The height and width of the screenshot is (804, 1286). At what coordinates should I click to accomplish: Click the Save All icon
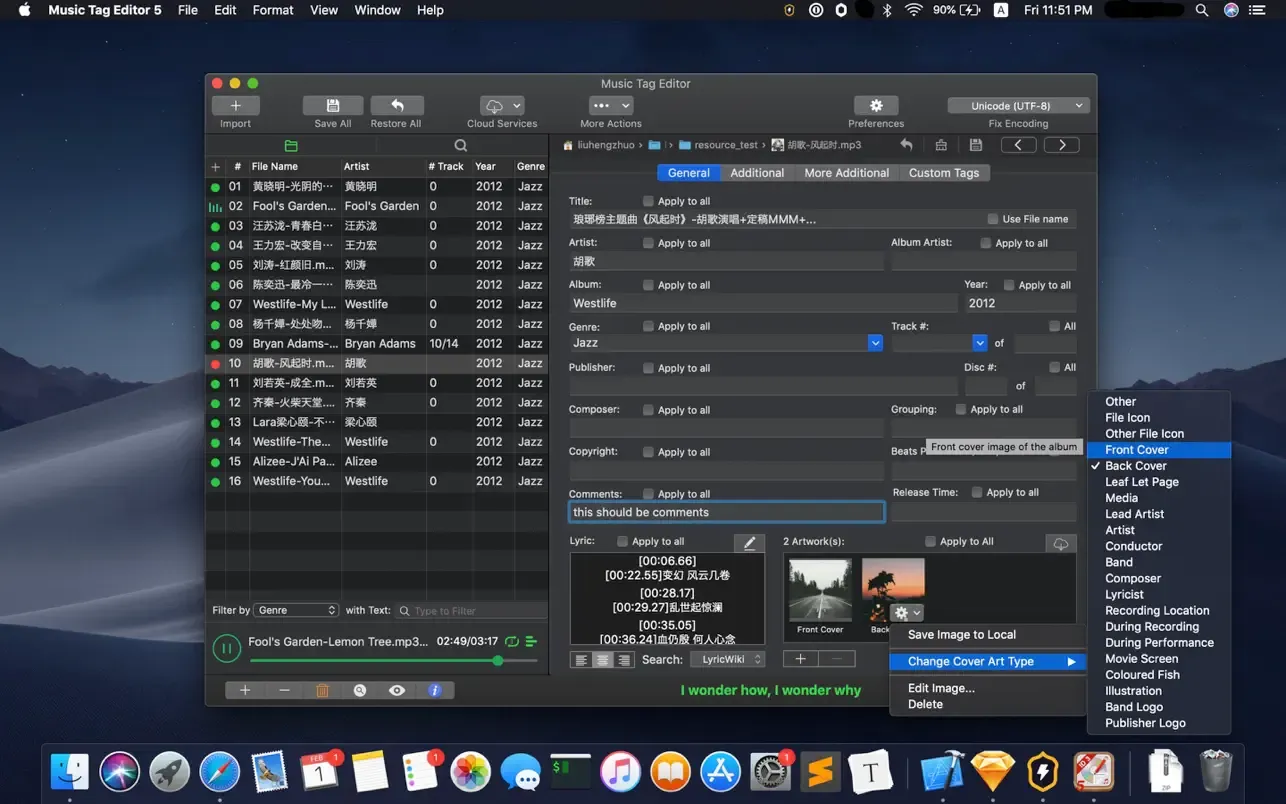point(332,105)
